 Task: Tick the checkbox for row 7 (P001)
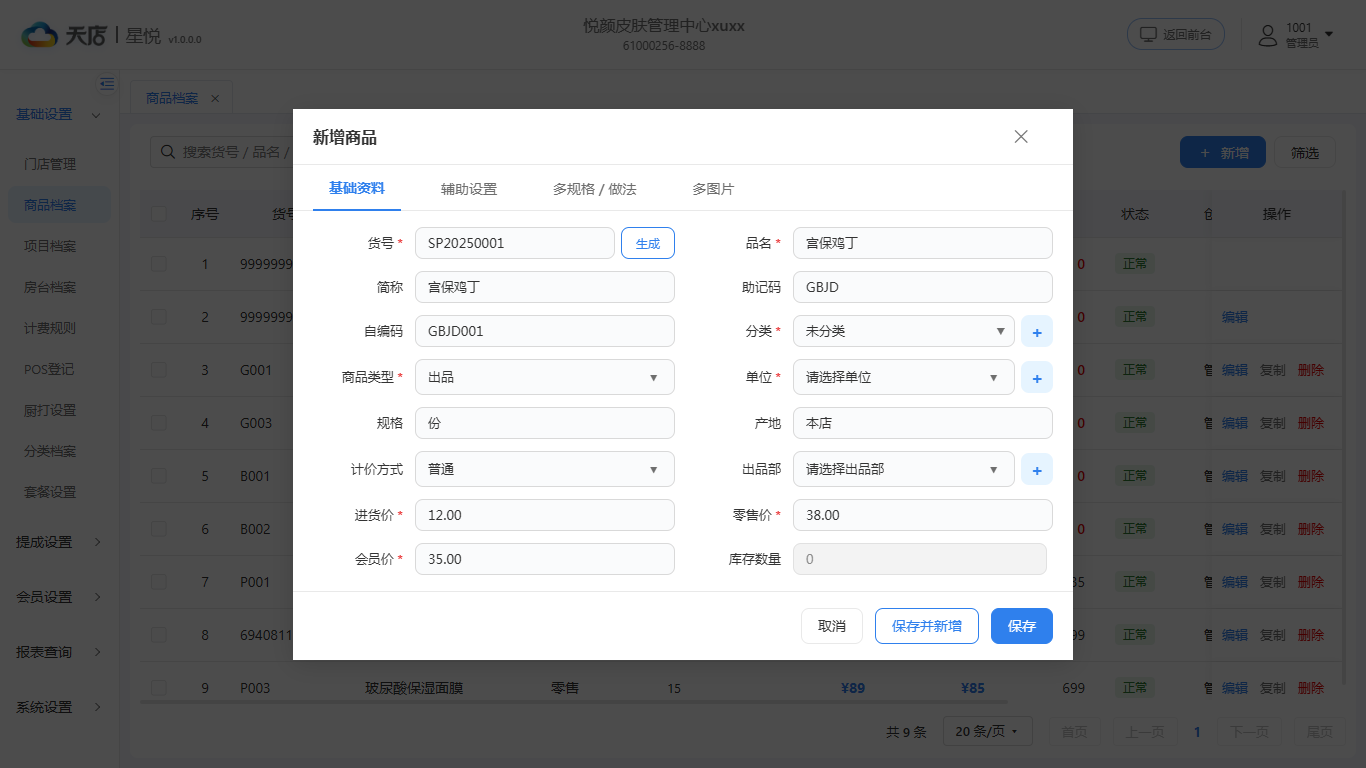point(159,582)
